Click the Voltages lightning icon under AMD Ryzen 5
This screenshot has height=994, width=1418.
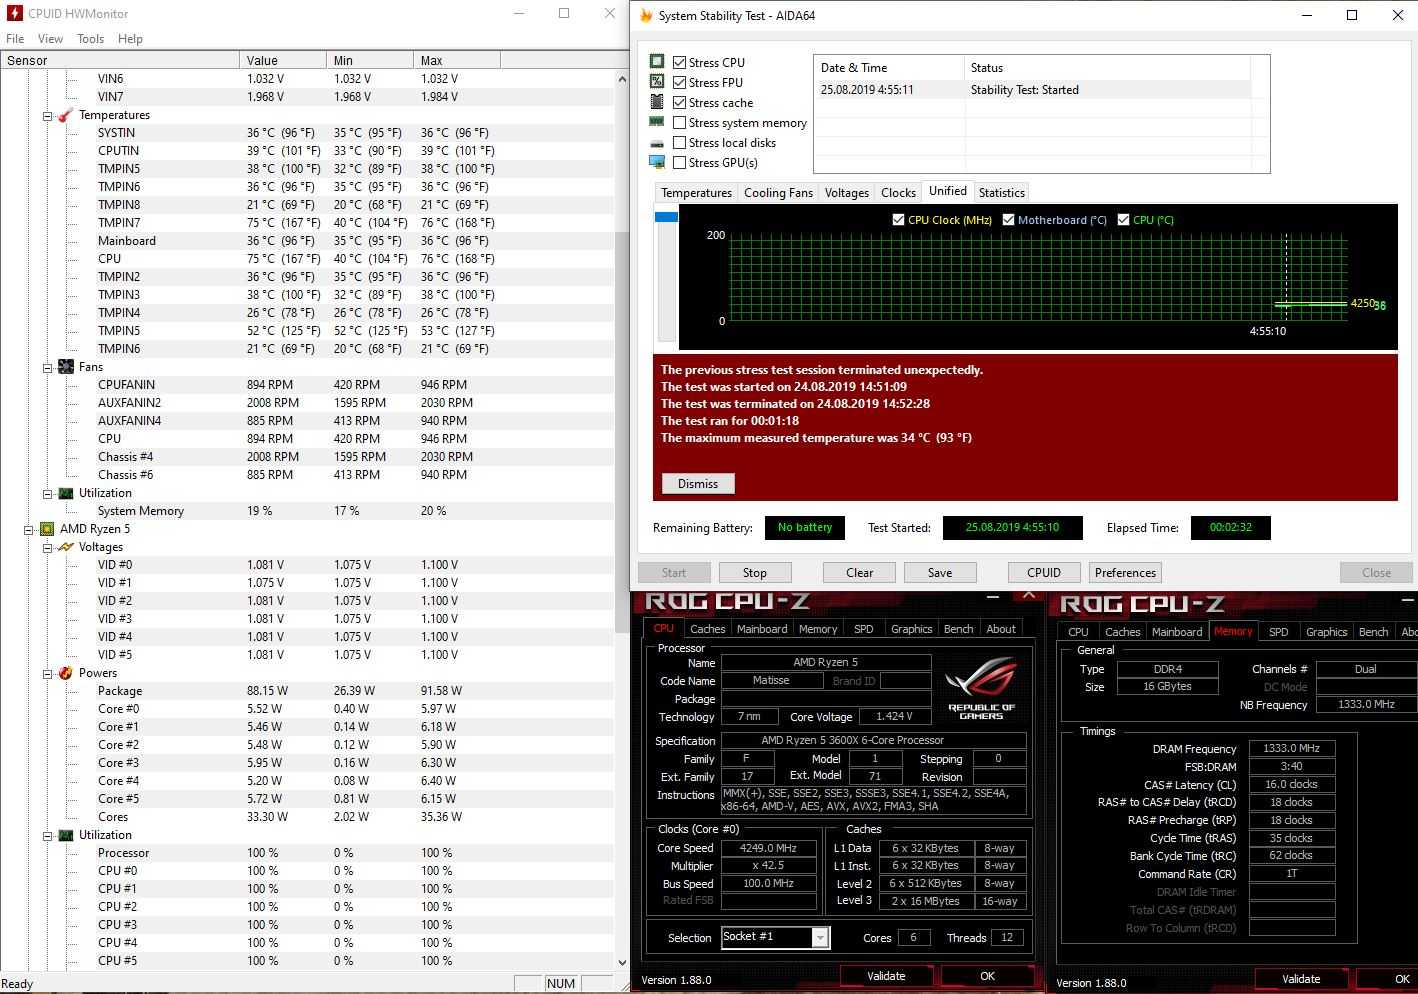click(x=65, y=547)
